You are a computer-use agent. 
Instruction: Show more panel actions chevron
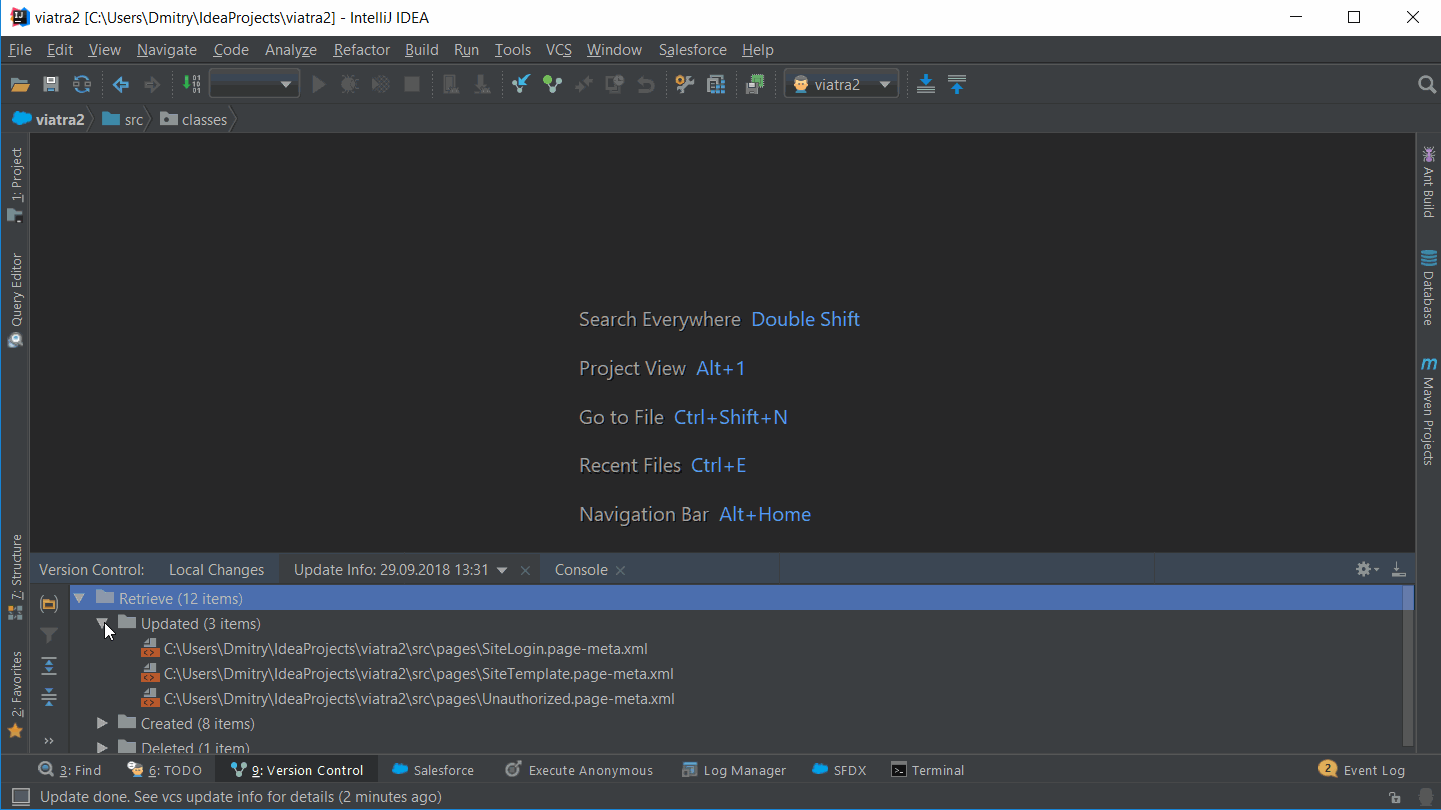pos(48,741)
